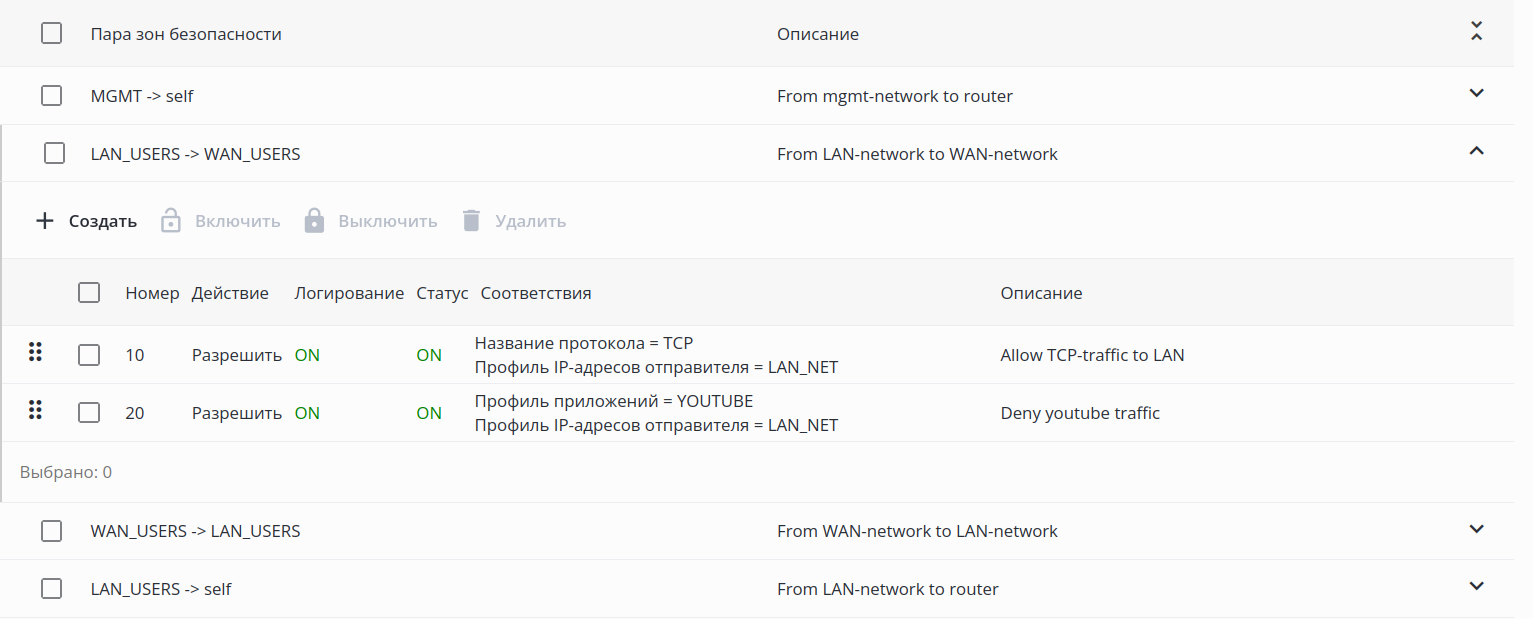Collapse the LAN_USERS -> WAN_USERS section
Viewport: 1533px width, 619px height.
click(1476, 151)
